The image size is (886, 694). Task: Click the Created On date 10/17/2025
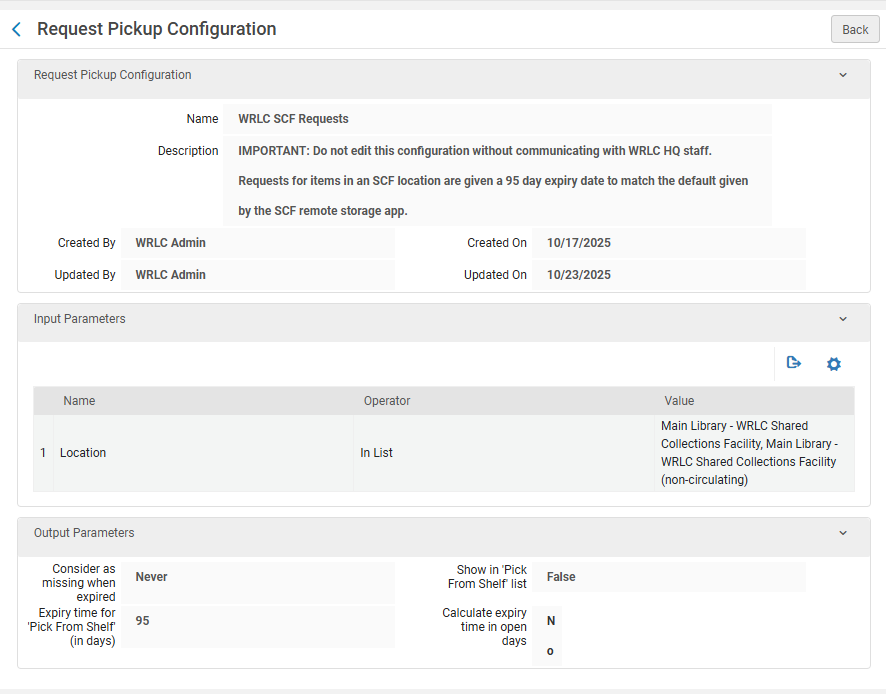coord(579,243)
